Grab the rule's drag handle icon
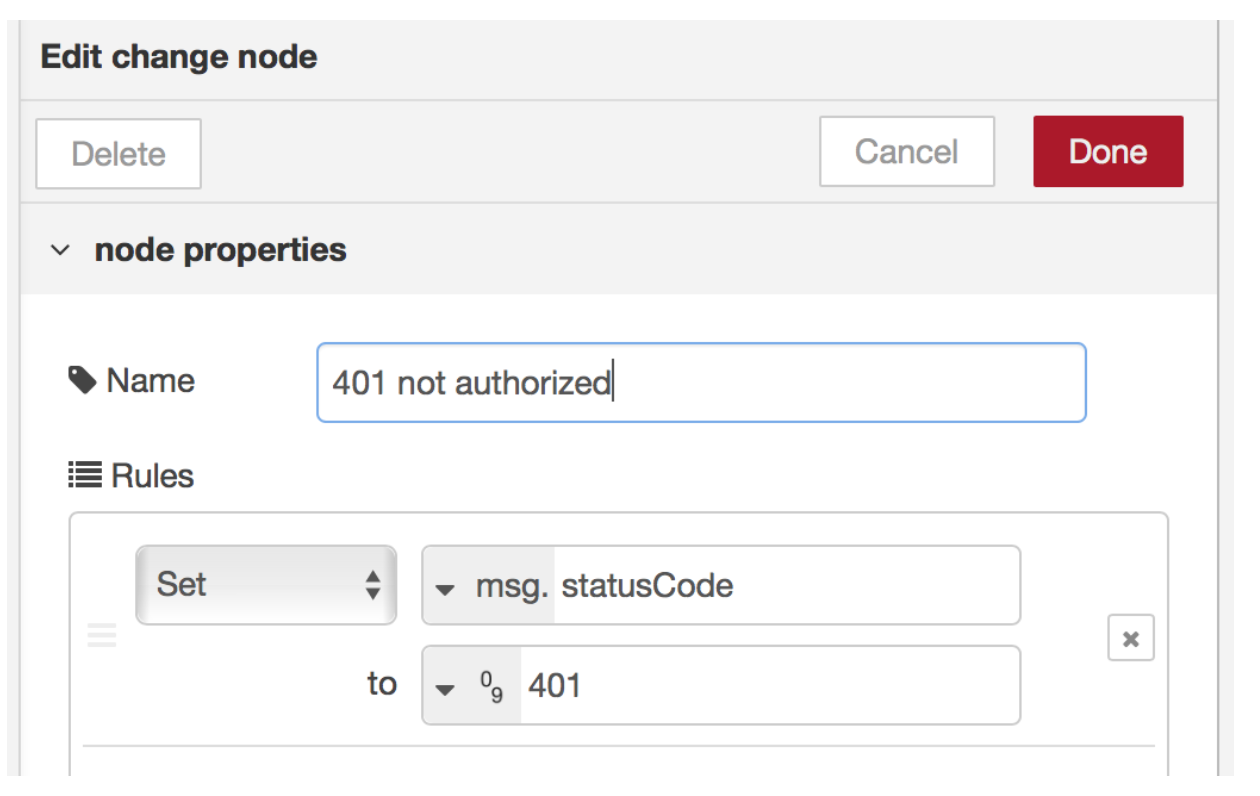The width and height of the screenshot is (1260, 796). pyautogui.click(x=102, y=635)
